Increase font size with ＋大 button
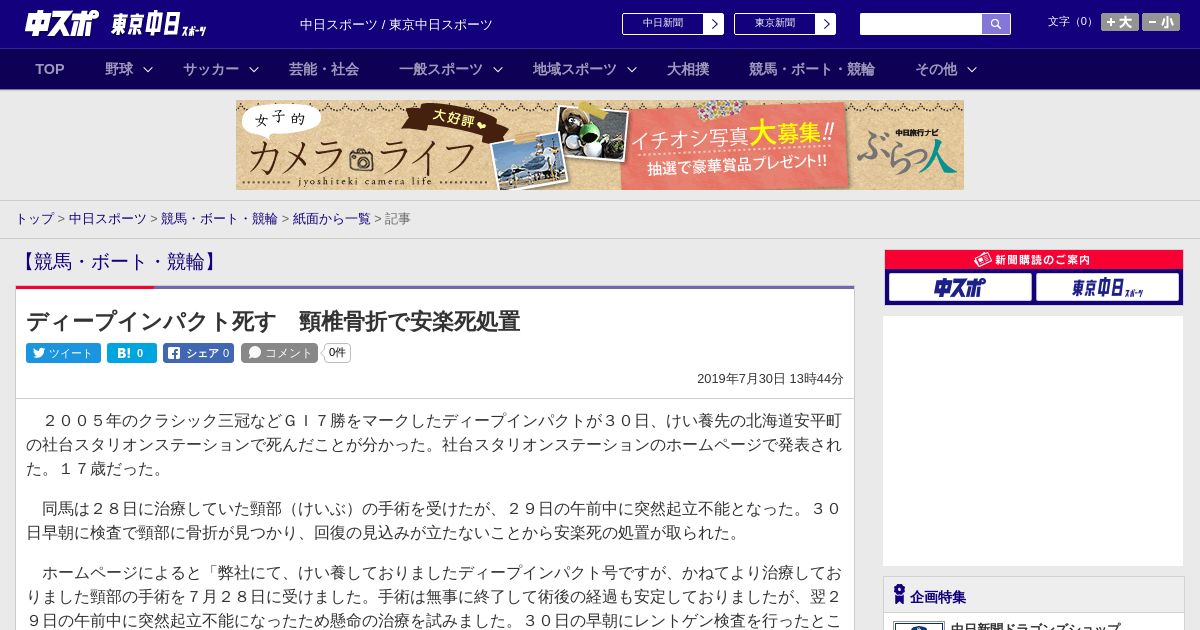 click(1119, 22)
